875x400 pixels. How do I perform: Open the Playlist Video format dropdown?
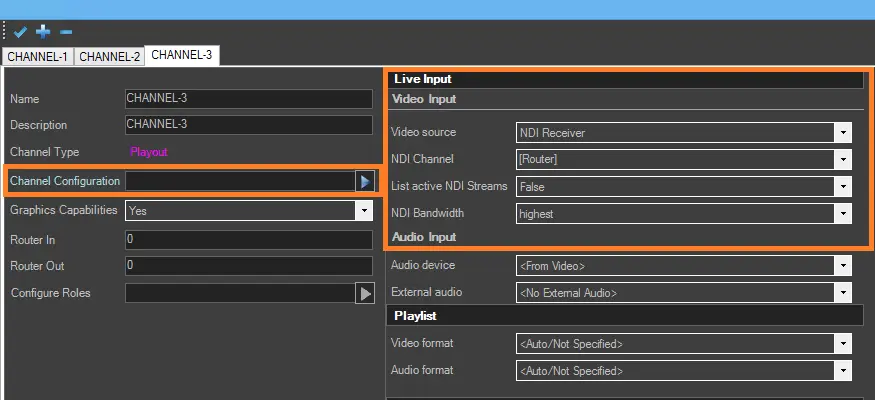pyautogui.click(x=844, y=344)
